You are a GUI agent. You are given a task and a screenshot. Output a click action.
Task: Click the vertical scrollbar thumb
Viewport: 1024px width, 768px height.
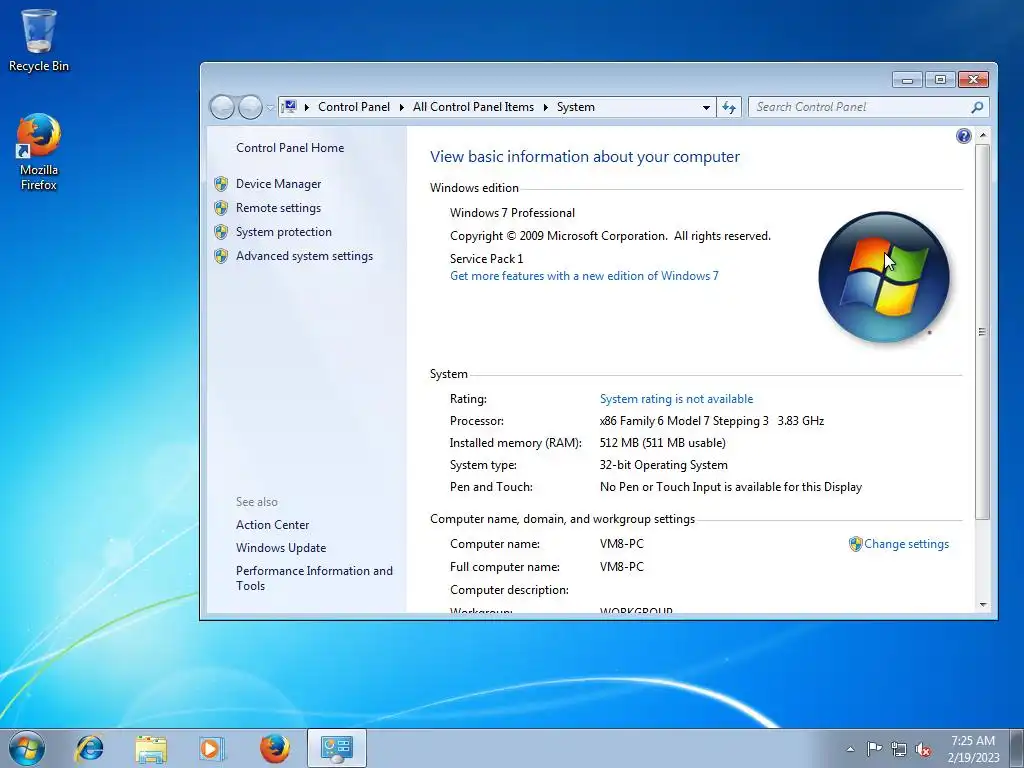(982, 332)
